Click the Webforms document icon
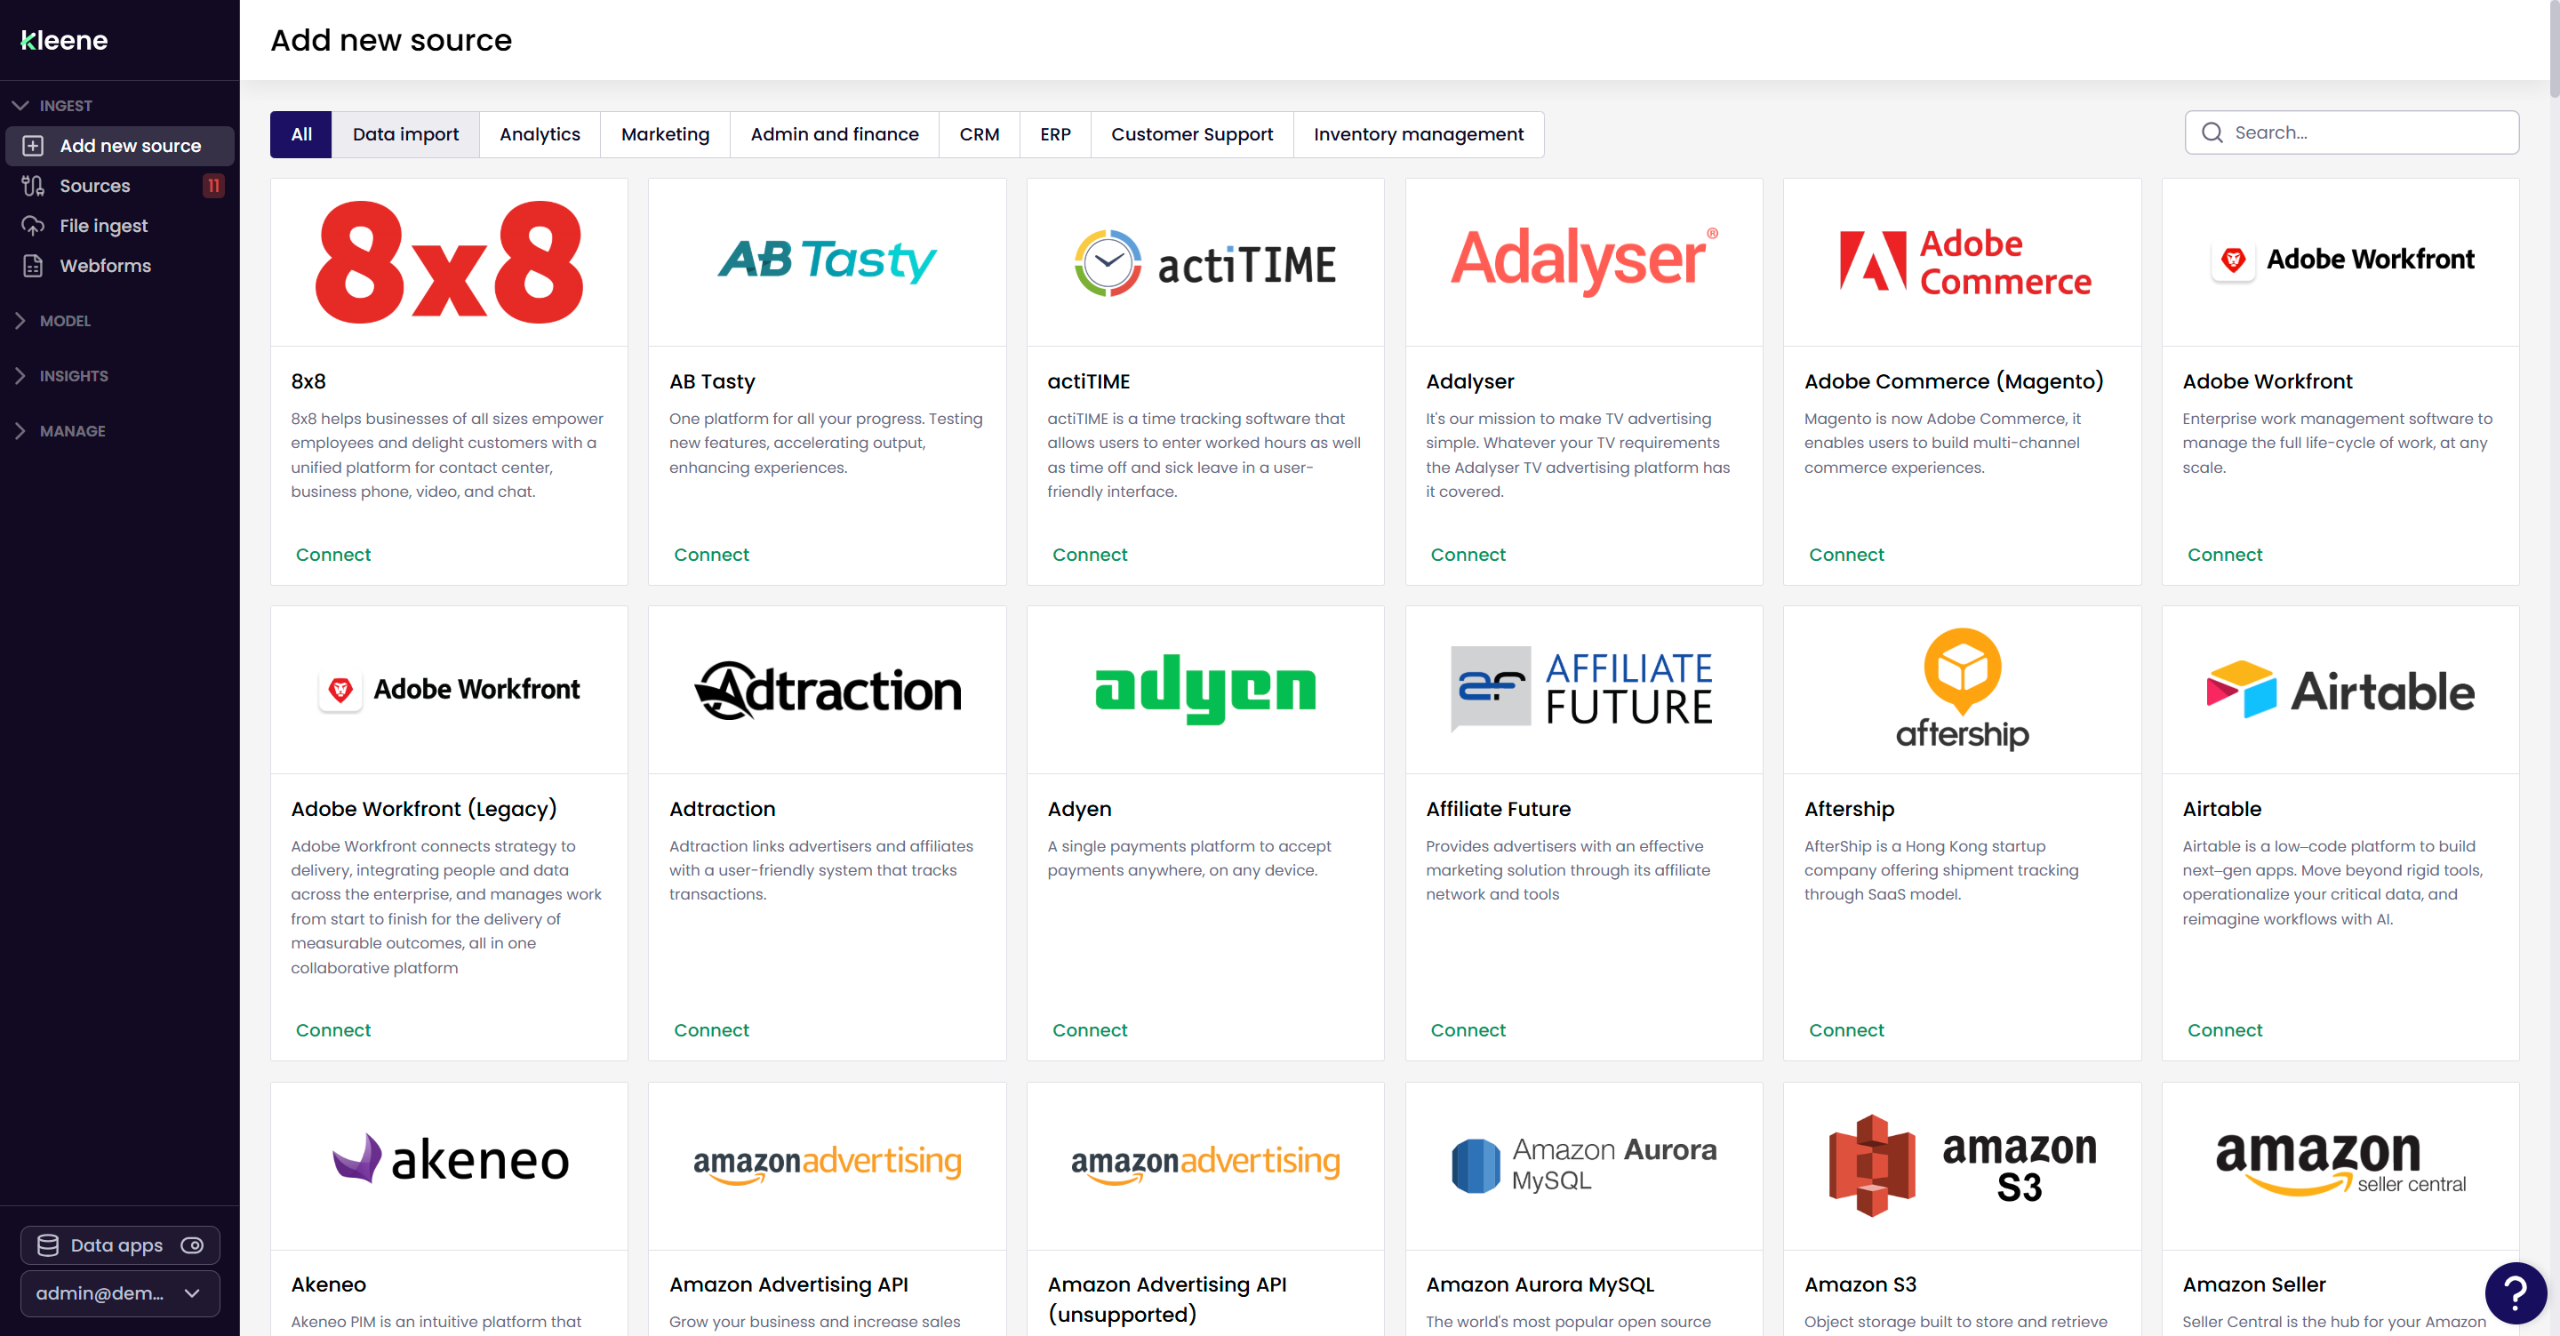This screenshot has height=1336, width=2560. coord(33,266)
